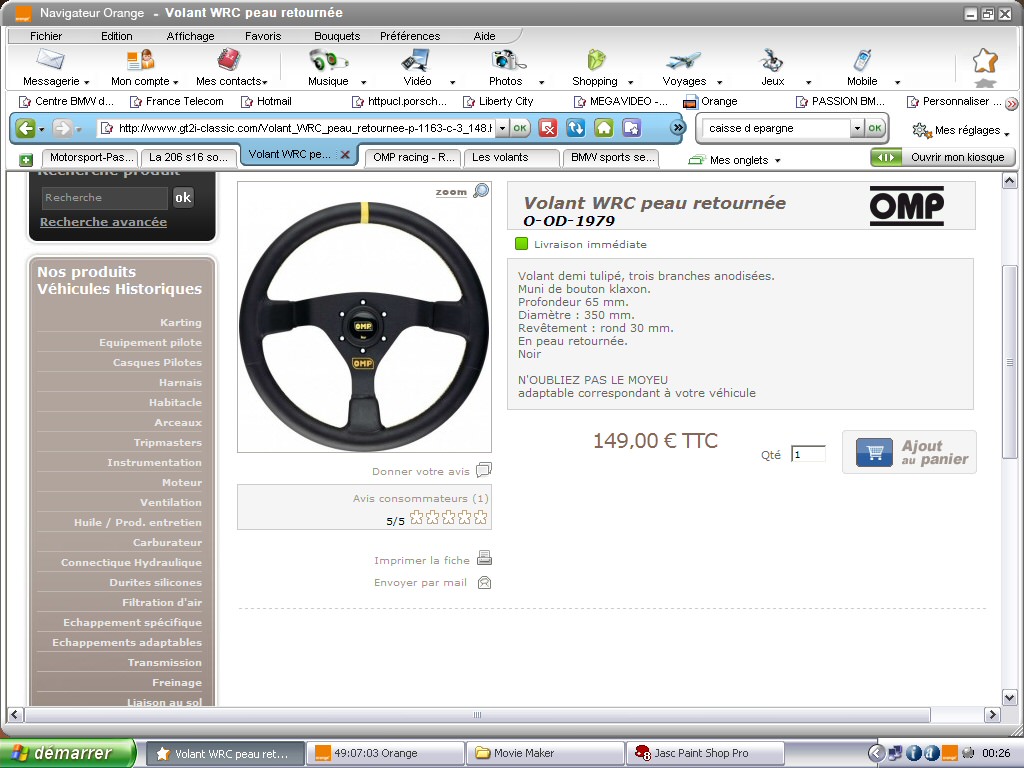Click the OK button beside the address bar
This screenshot has width=1024, height=768.
(x=520, y=128)
